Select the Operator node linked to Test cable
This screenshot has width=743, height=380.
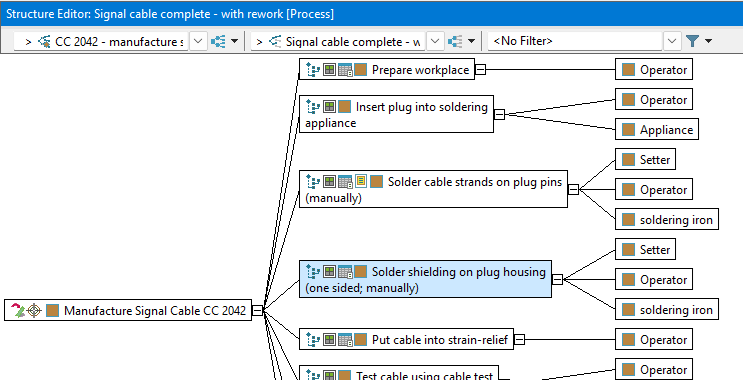pyautogui.click(x=654, y=370)
